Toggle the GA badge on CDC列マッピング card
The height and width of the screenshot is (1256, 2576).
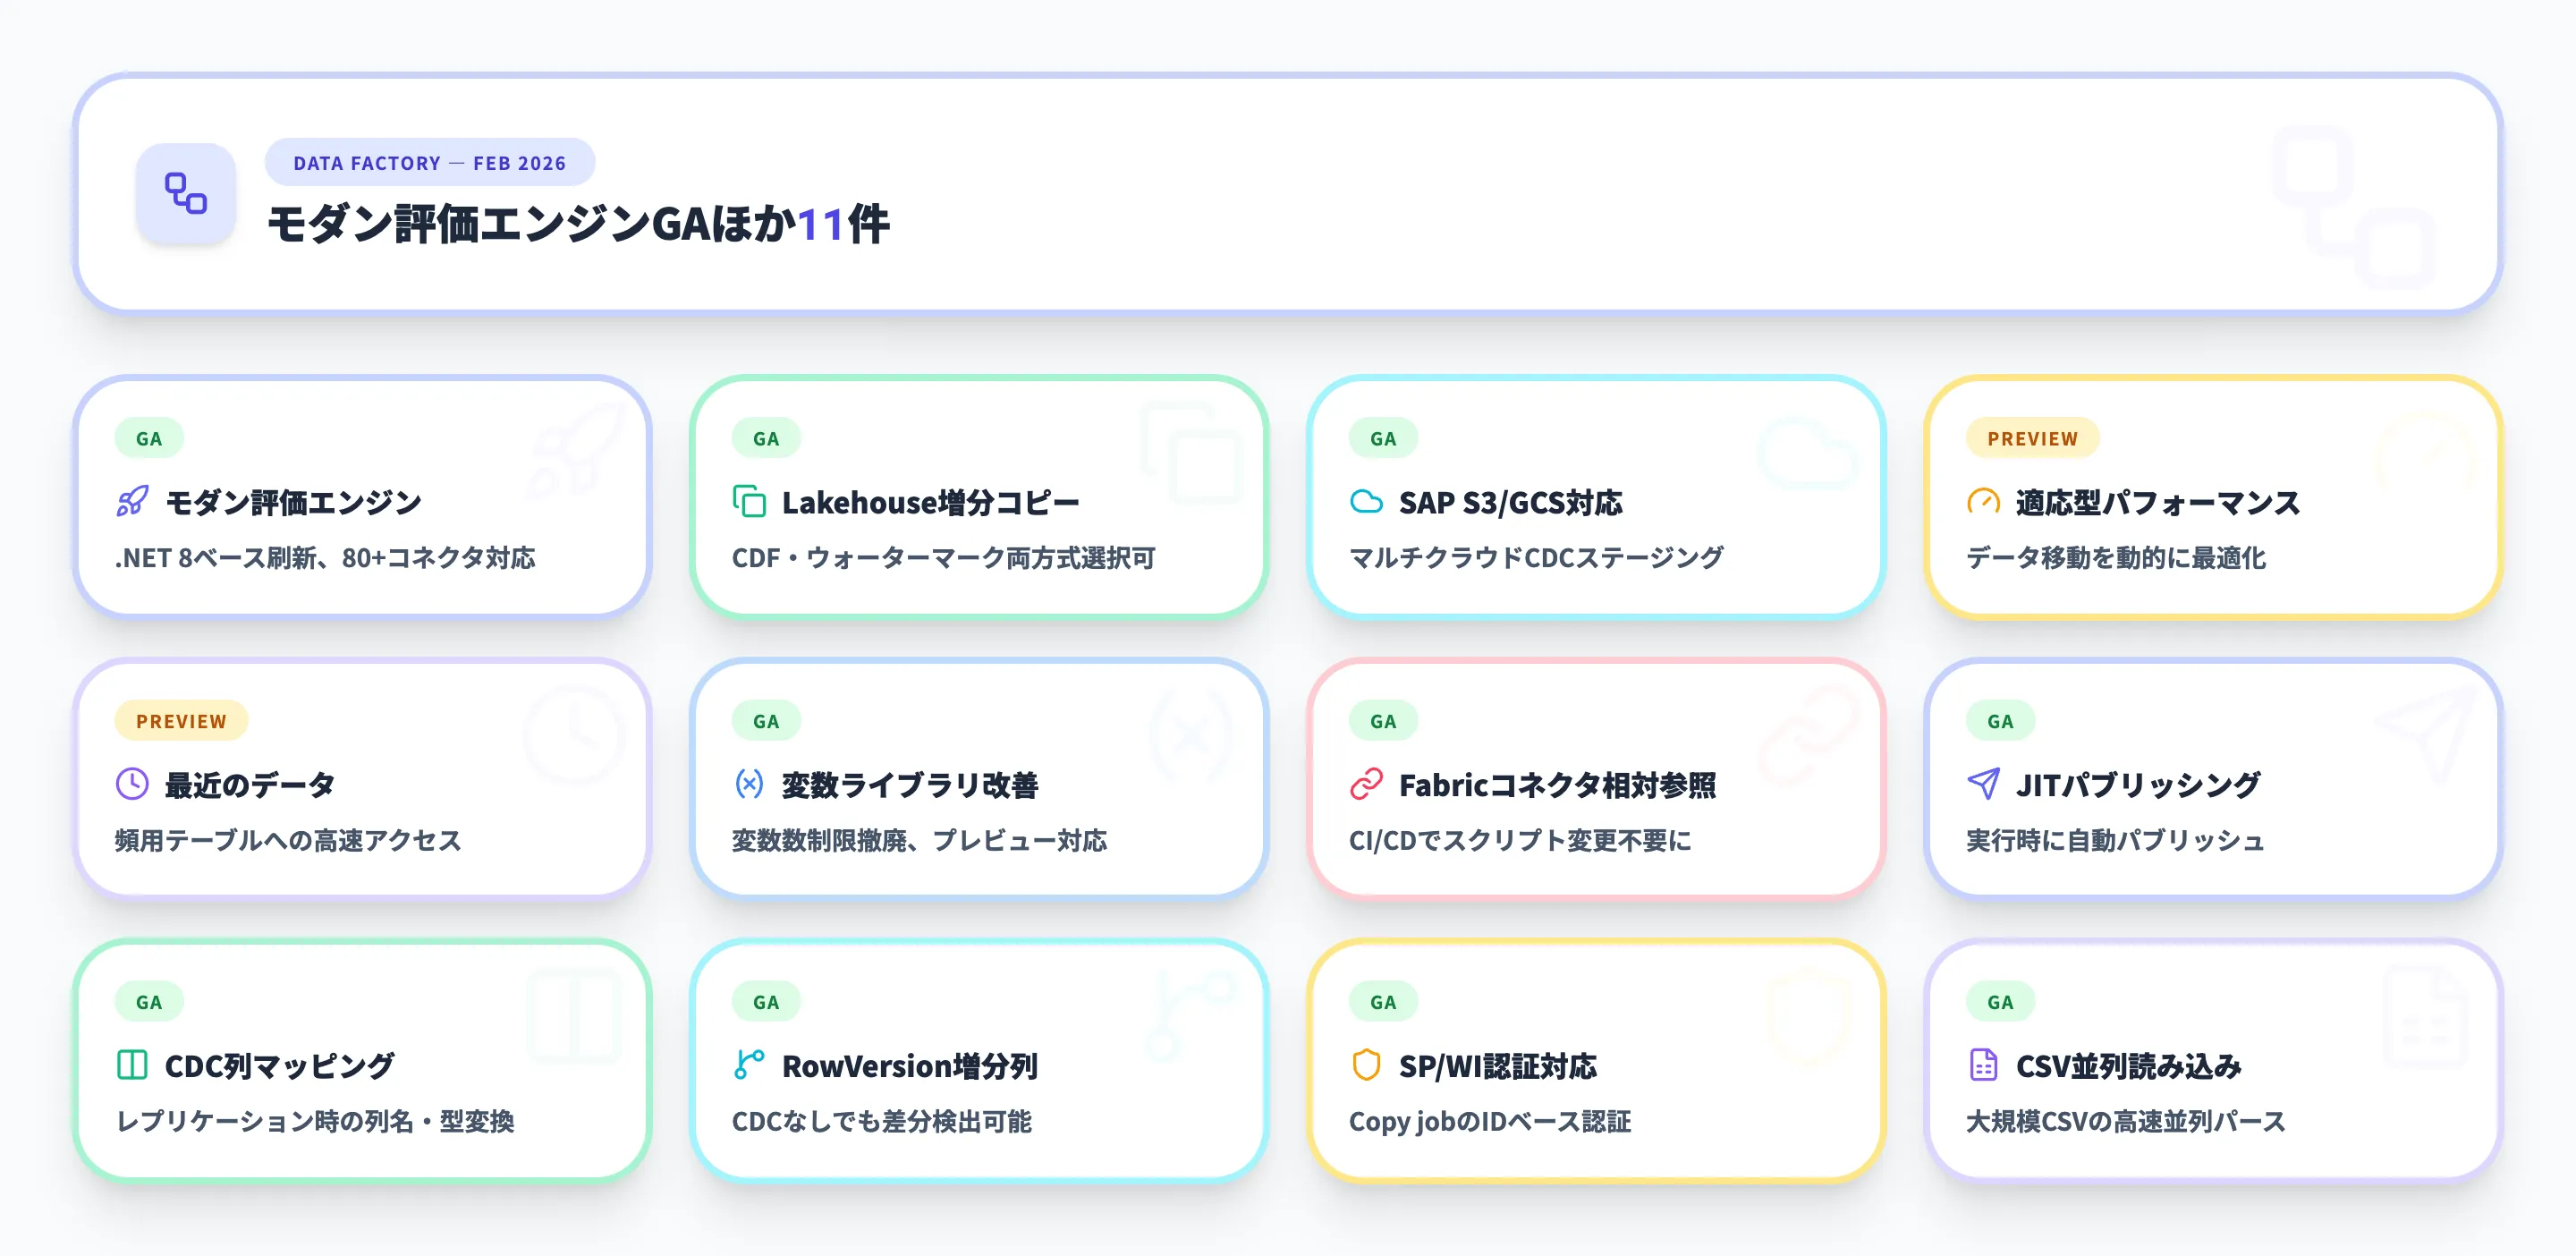point(149,1001)
